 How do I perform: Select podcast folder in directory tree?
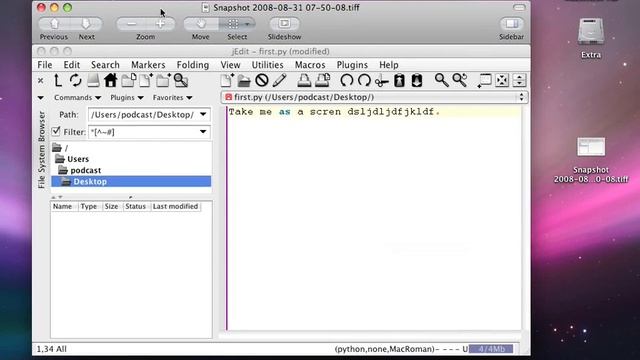click(80, 170)
